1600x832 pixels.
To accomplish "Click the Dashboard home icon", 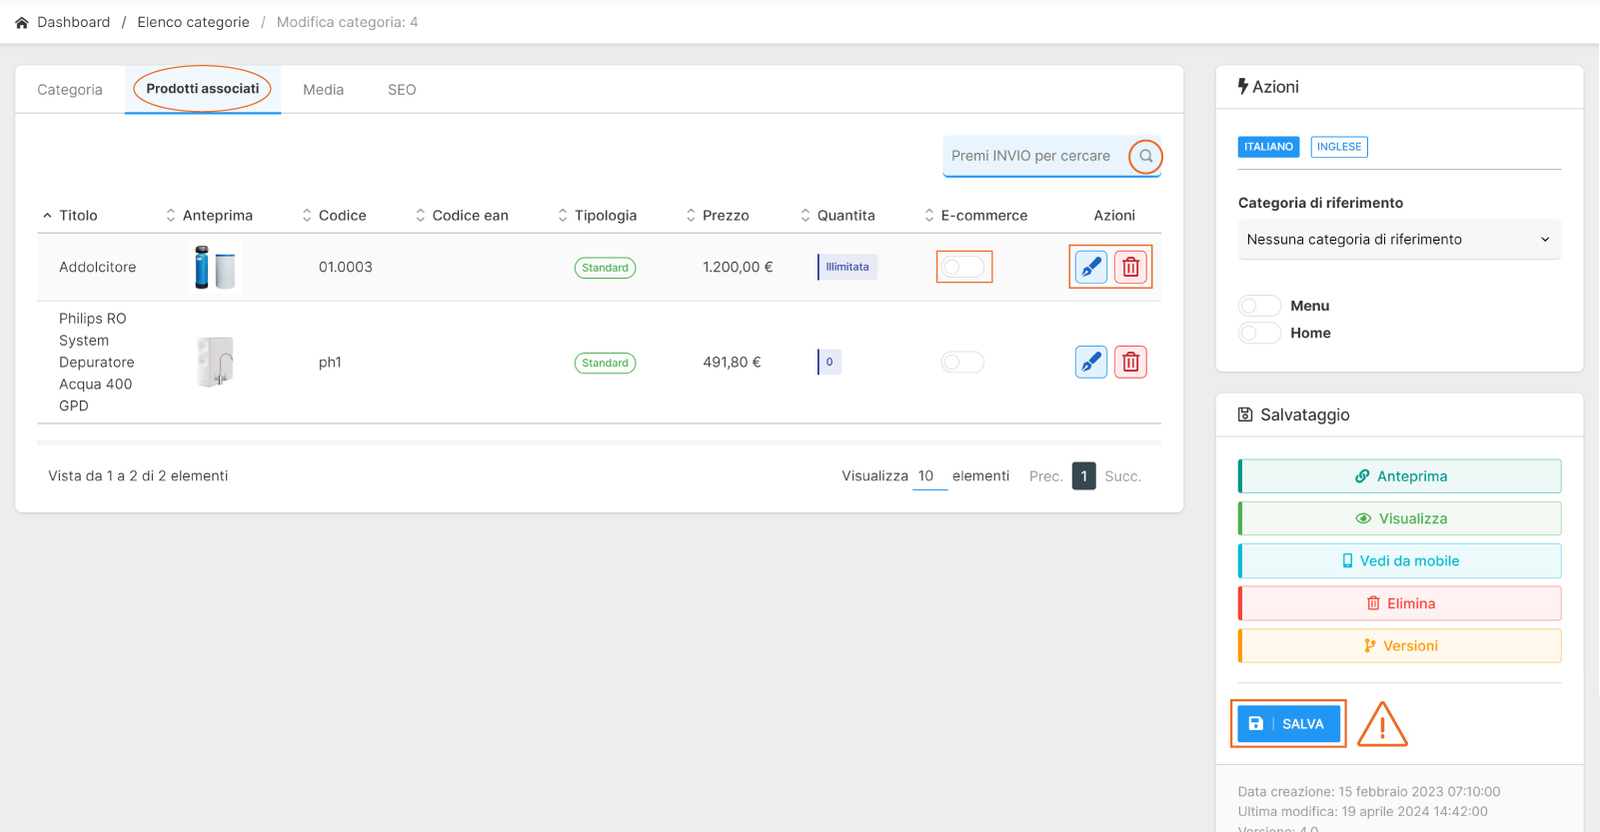I will point(22,22).
